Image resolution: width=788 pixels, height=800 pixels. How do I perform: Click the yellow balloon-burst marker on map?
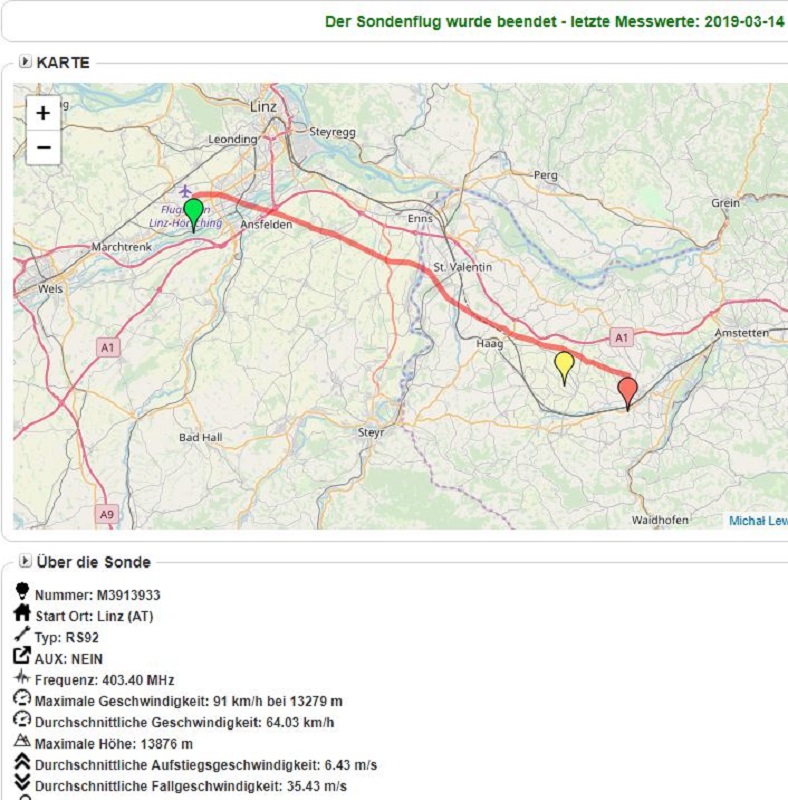[564, 368]
